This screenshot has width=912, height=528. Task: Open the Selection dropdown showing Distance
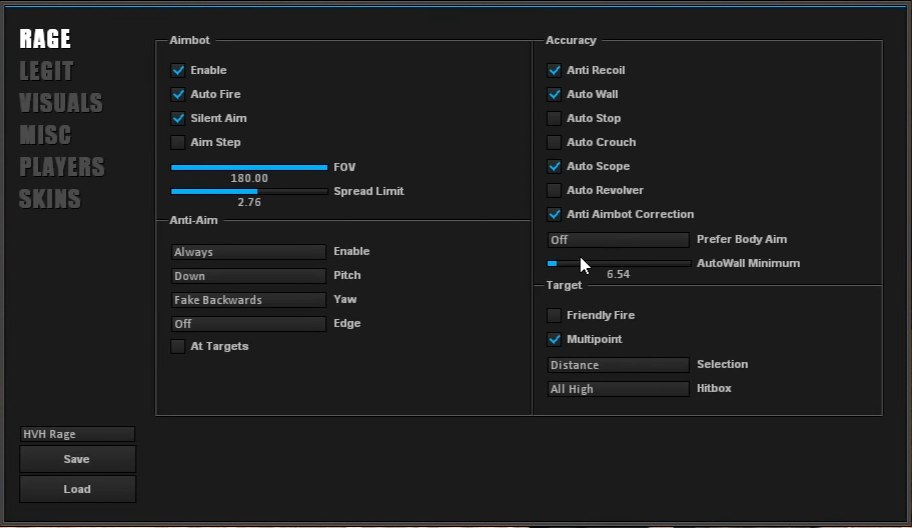point(618,365)
